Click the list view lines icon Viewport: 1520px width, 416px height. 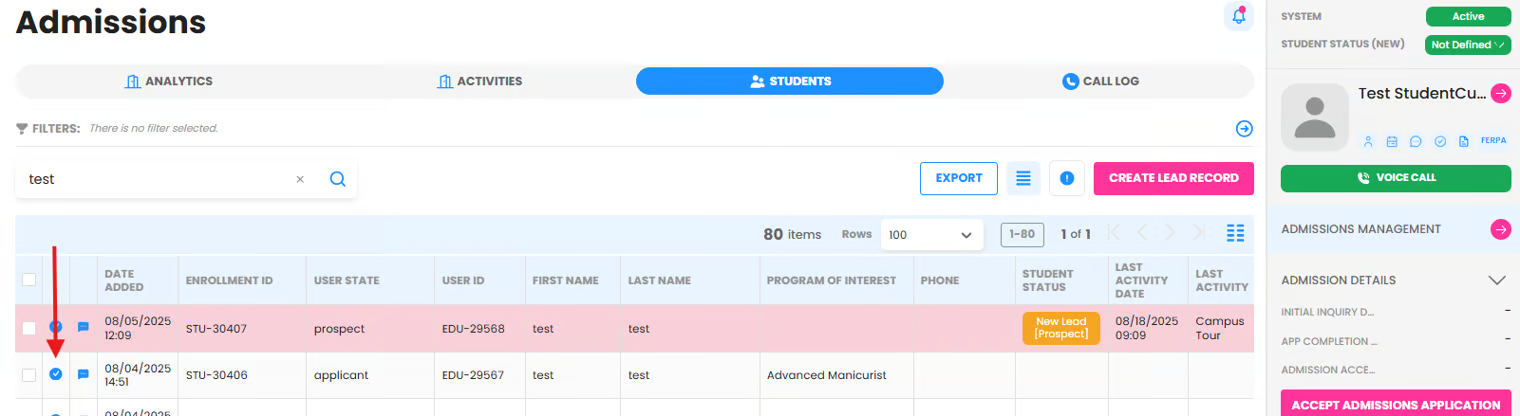click(1023, 178)
